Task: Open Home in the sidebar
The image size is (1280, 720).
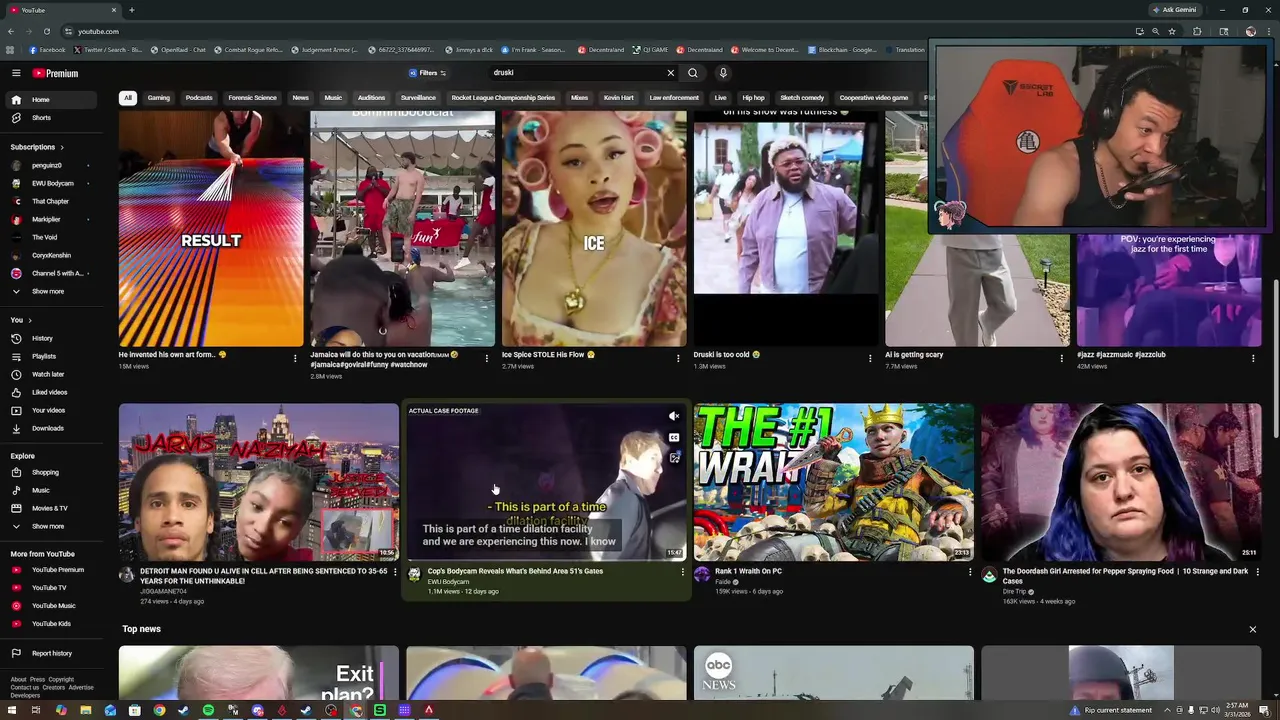Action: coord(50,100)
